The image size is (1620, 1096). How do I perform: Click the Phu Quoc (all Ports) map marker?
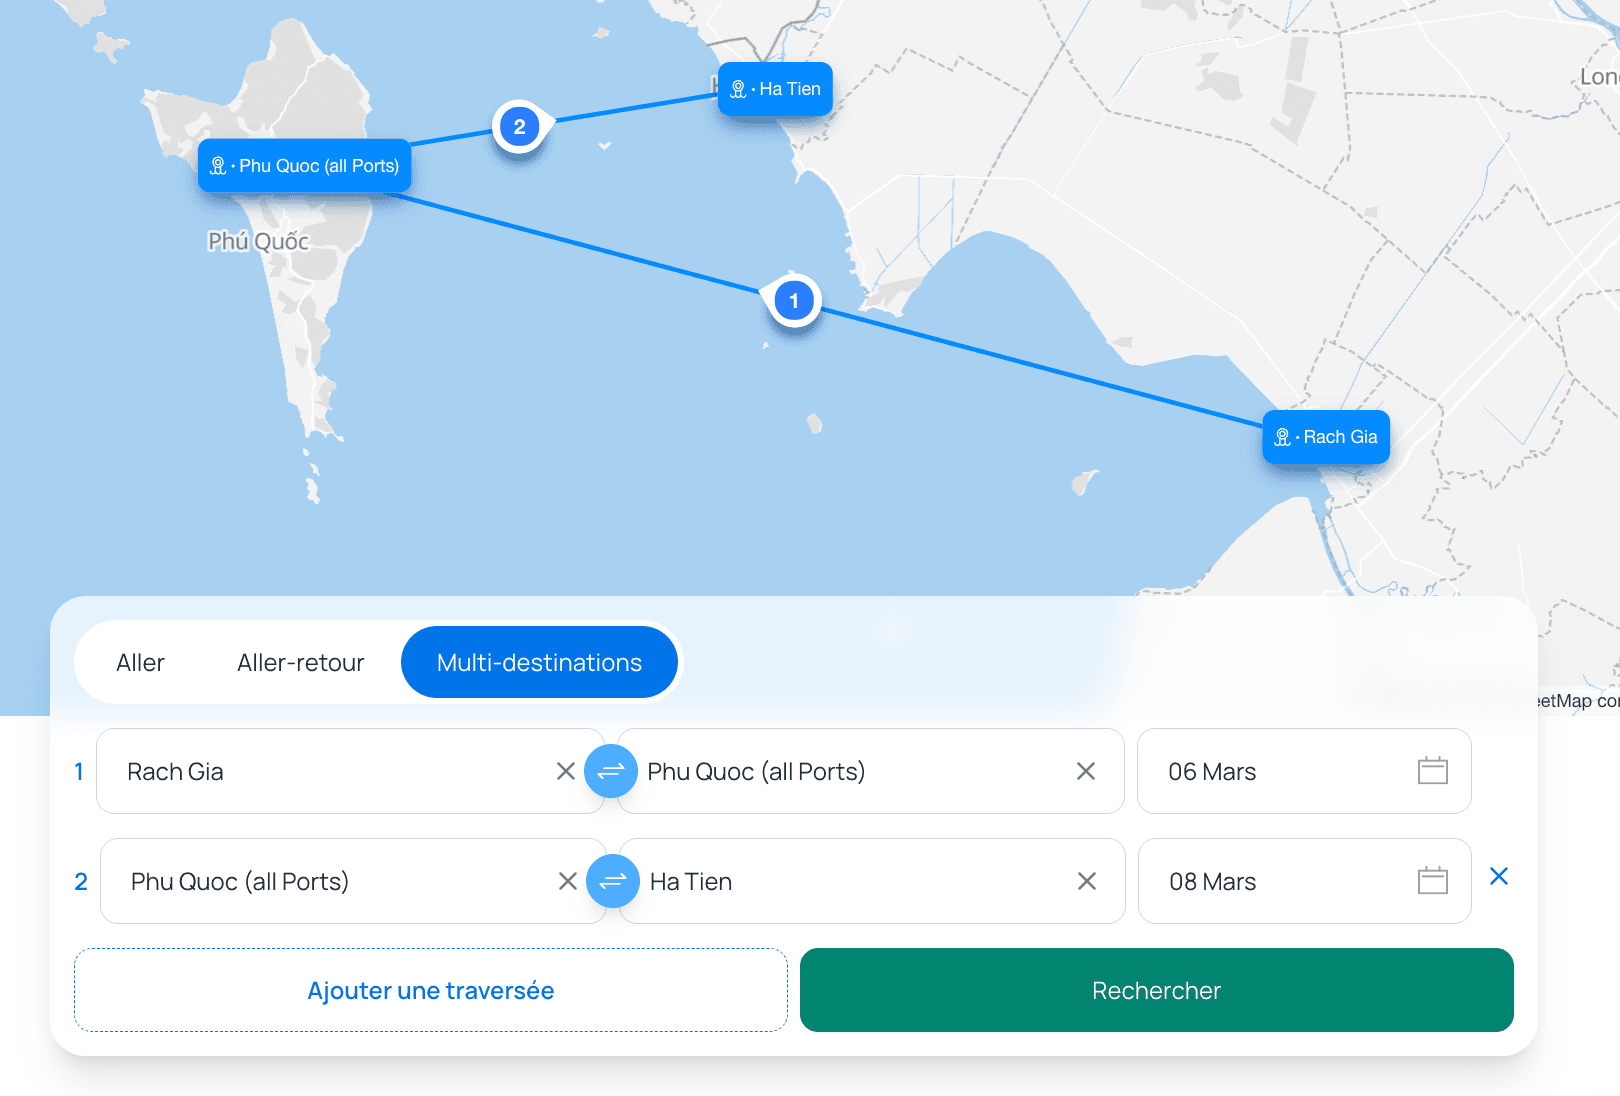click(304, 166)
